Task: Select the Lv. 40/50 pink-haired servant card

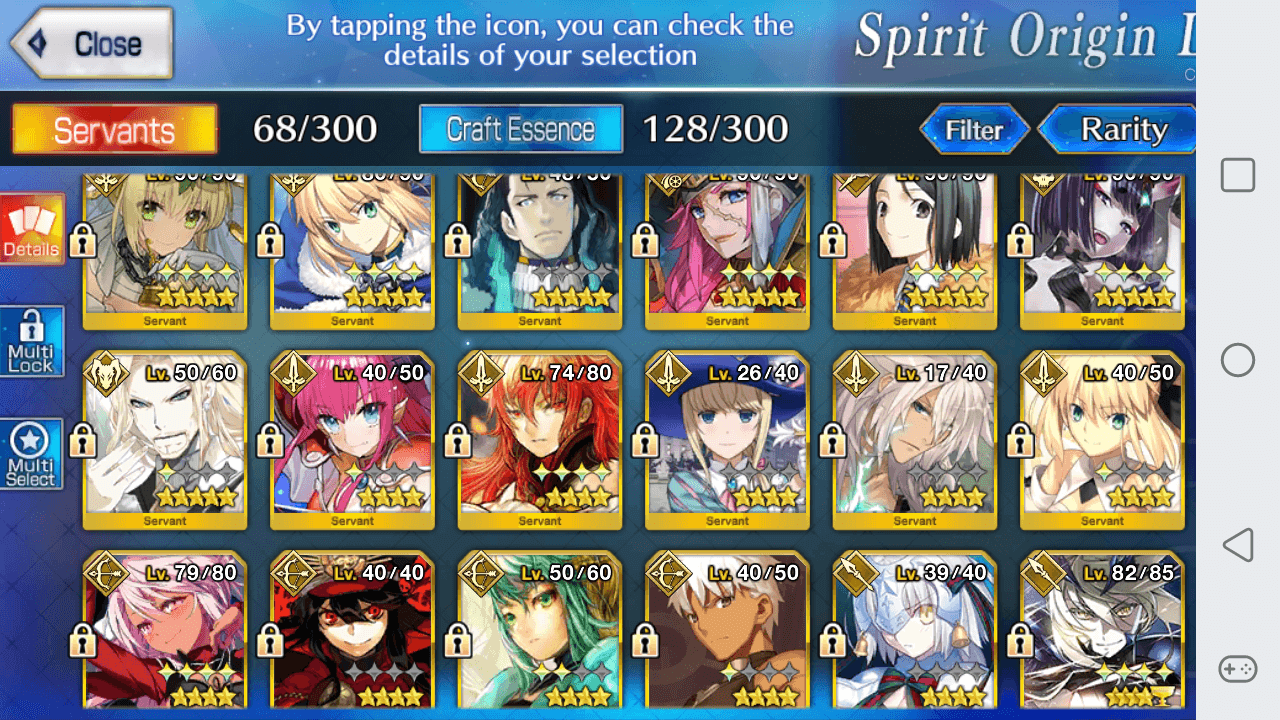Action: pos(352,440)
